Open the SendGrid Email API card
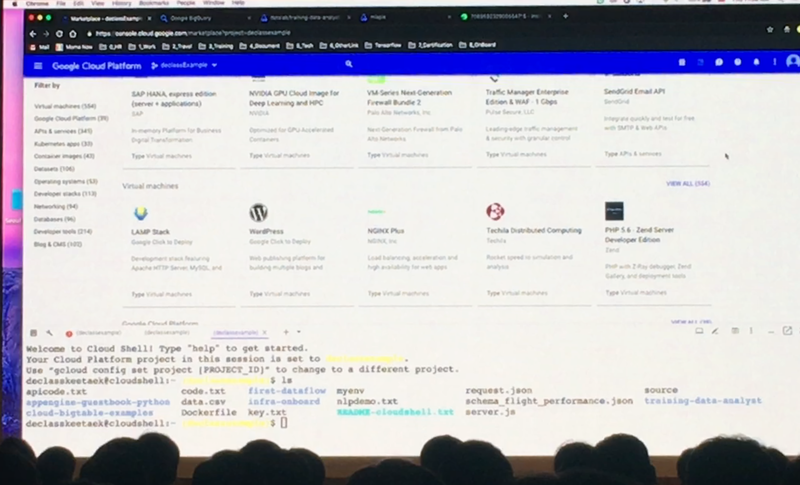The width and height of the screenshot is (800, 485). click(652, 120)
